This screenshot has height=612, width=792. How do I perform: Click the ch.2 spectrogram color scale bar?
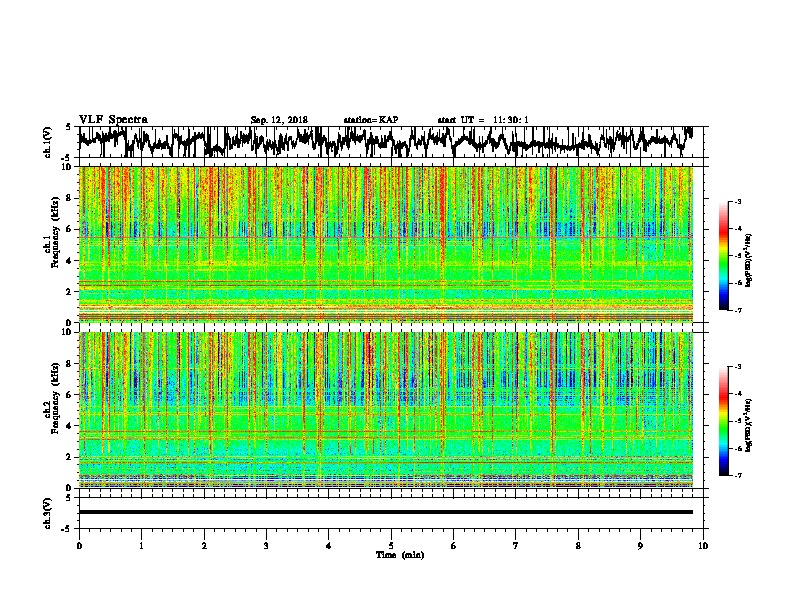[724, 421]
